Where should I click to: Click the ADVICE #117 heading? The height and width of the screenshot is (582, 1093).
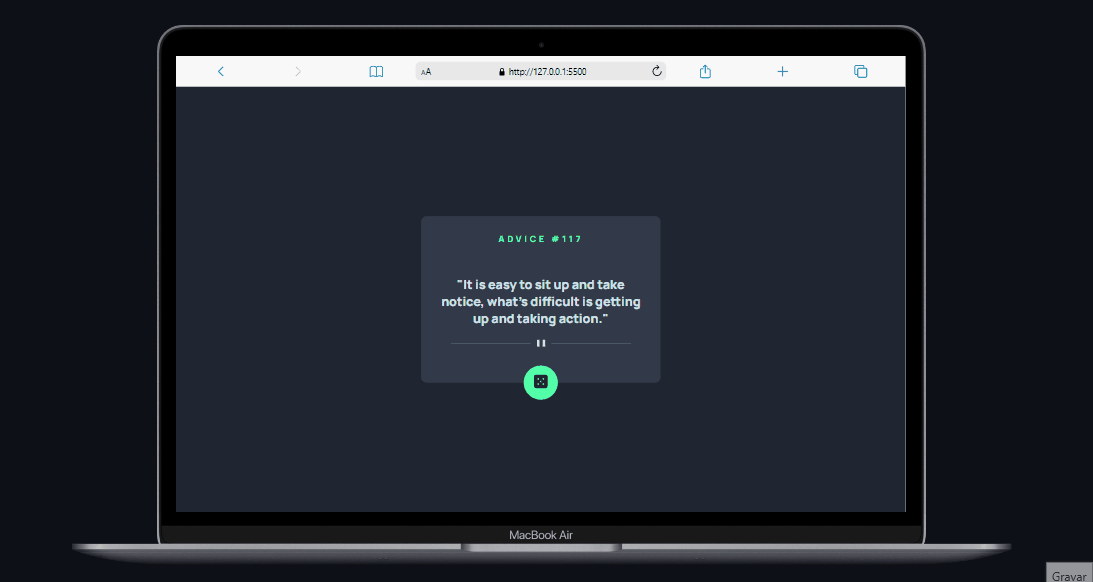coord(540,239)
